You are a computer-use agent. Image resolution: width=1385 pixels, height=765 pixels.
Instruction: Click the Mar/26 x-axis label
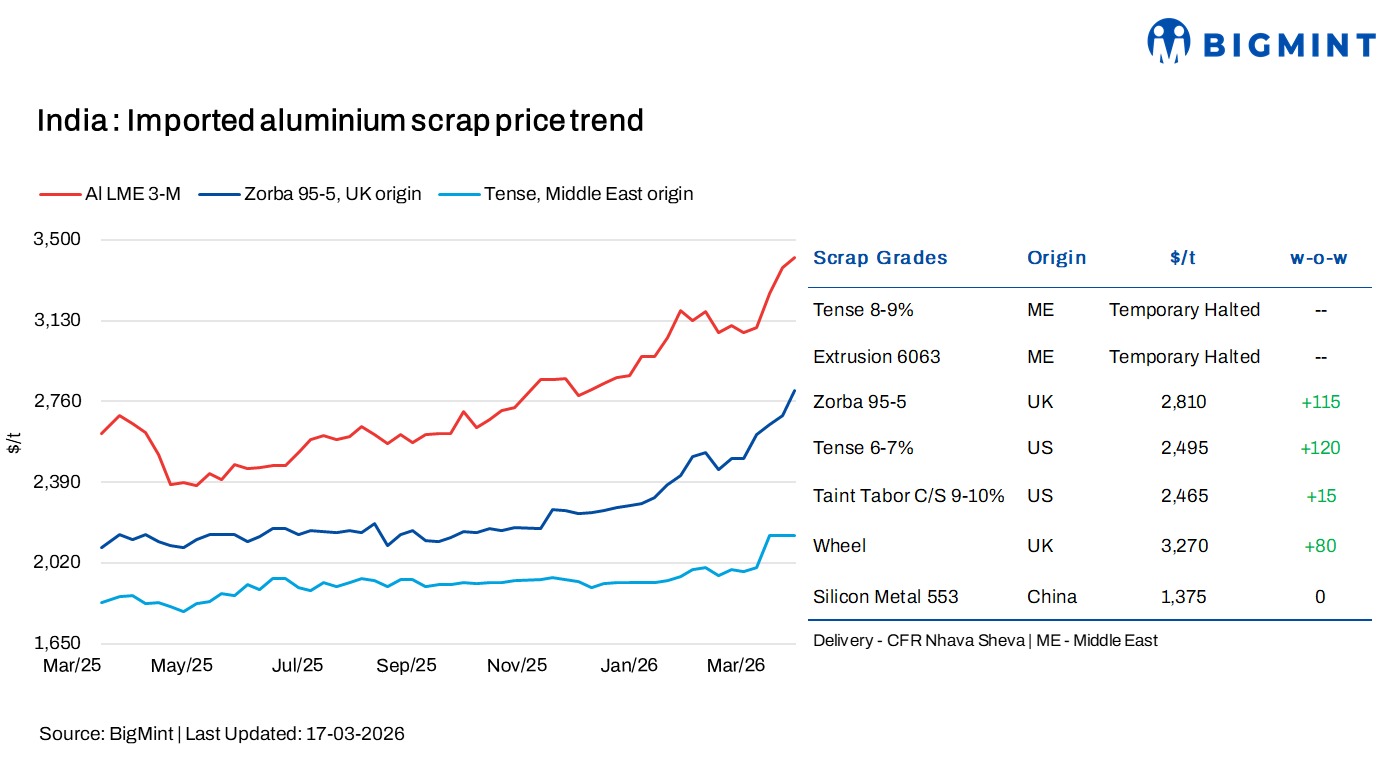coord(736,665)
